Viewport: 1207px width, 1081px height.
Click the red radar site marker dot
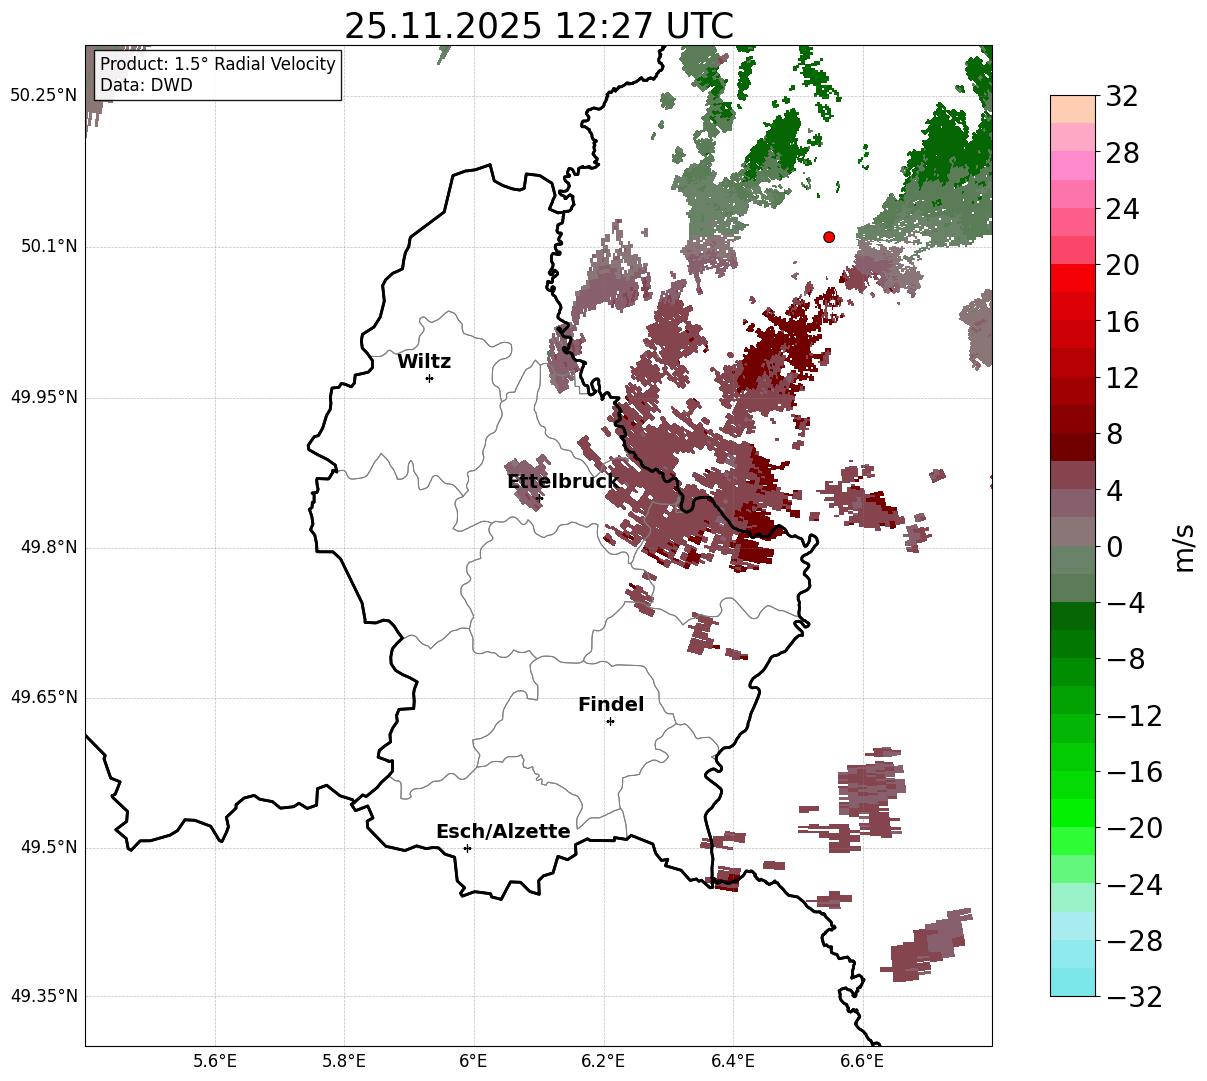tap(829, 237)
